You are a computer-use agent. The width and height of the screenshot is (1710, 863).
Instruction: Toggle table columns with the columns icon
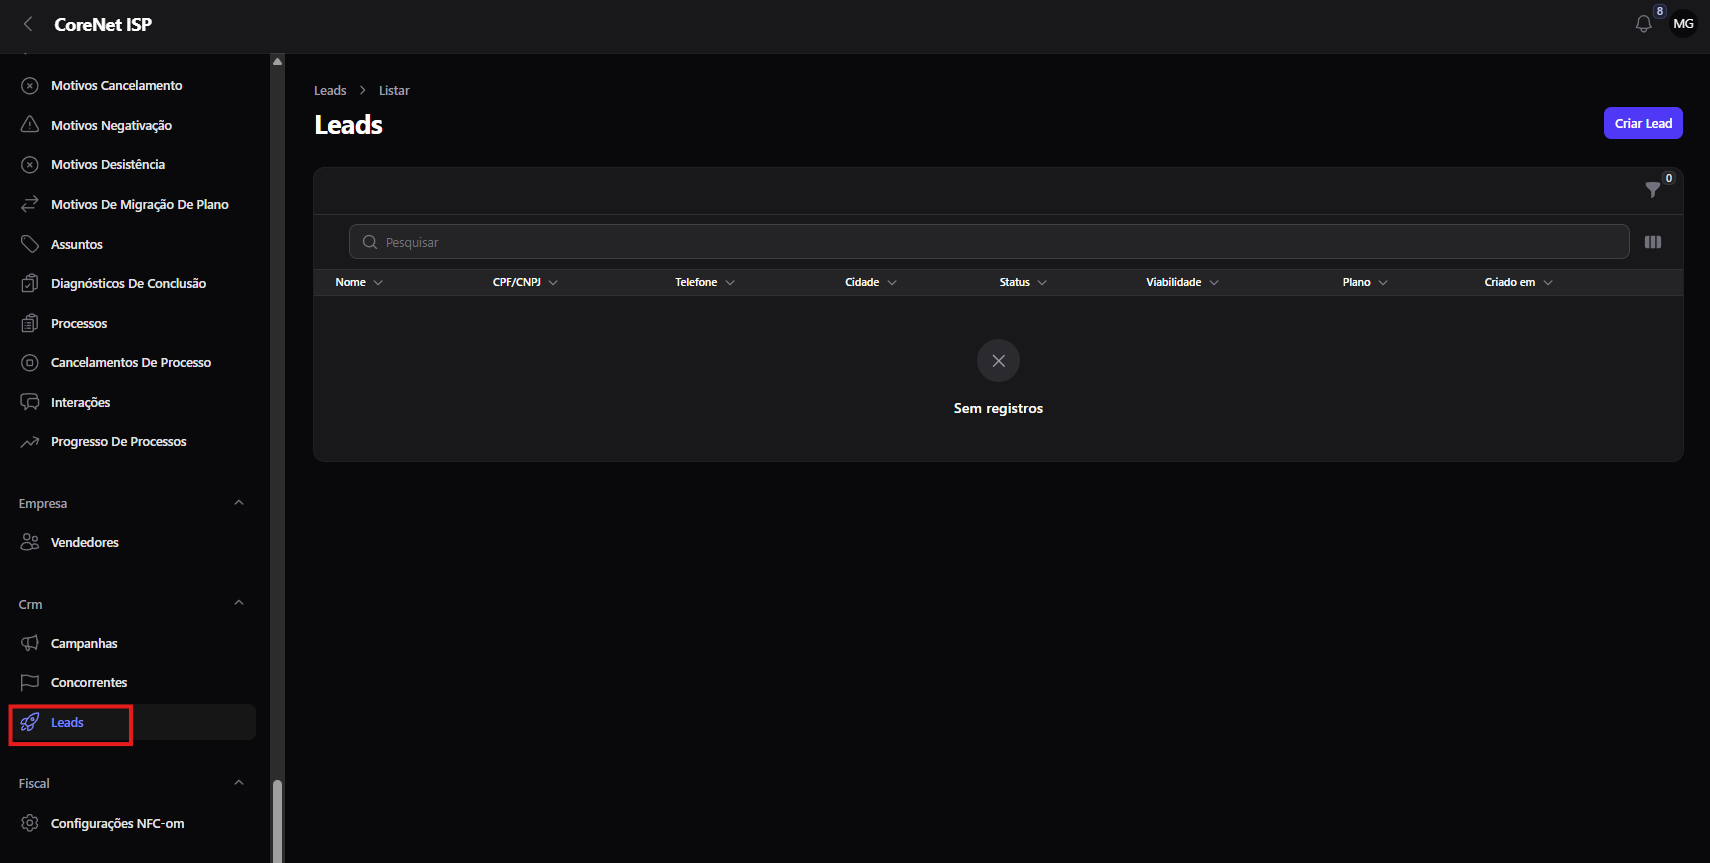pyautogui.click(x=1653, y=242)
